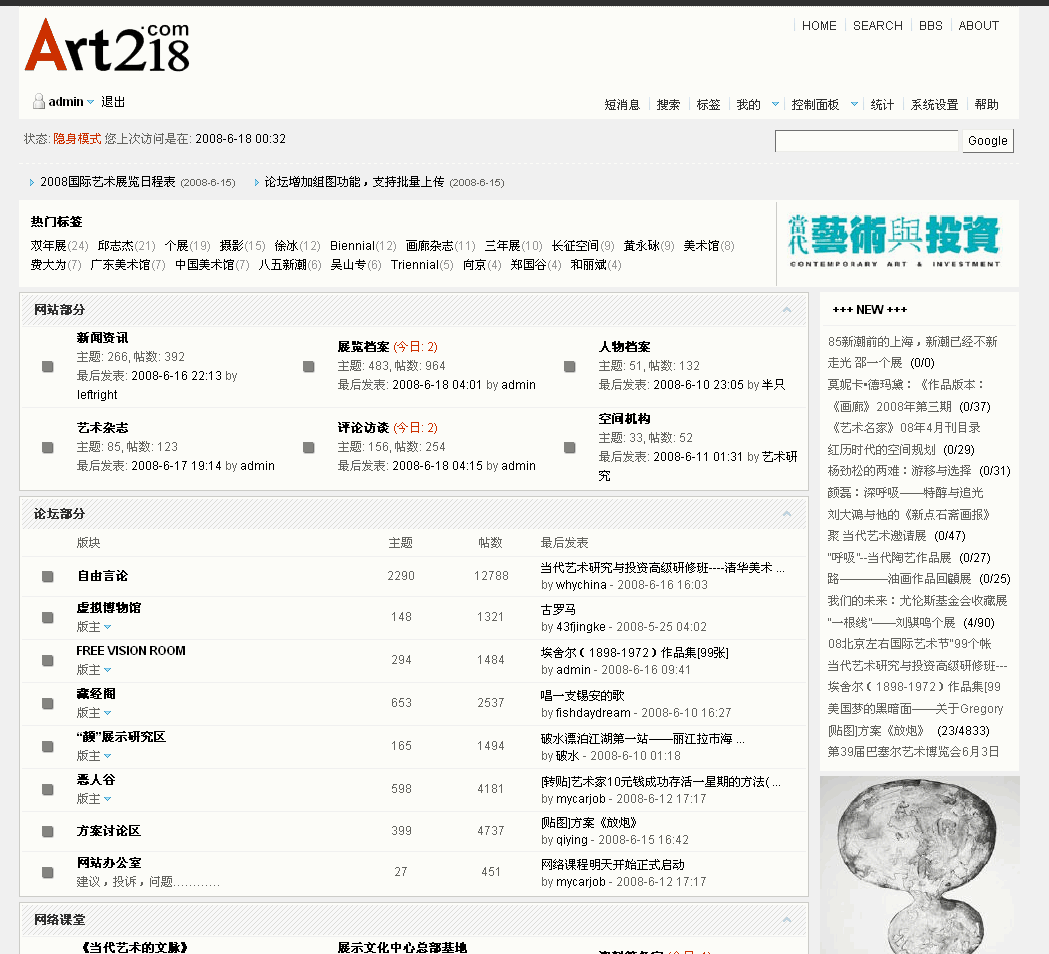The width and height of the screenshot is (1049, 954).
Task: Open the Triennial hot tag
Action: coord(415,265)
